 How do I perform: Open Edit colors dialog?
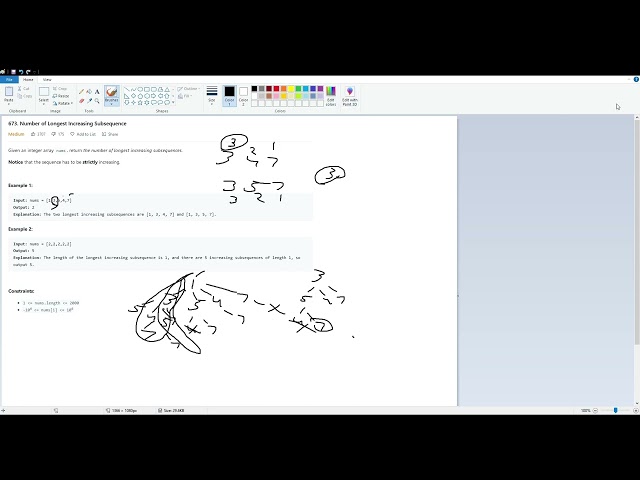click(x=331, y=96)
